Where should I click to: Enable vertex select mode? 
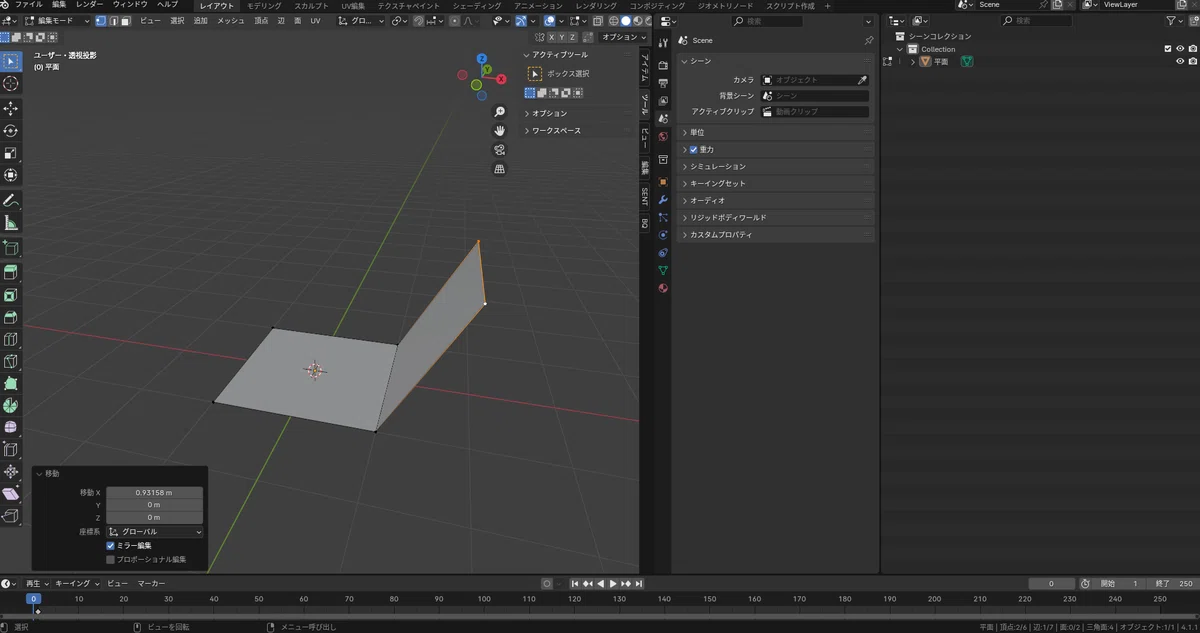coord(101,20)
